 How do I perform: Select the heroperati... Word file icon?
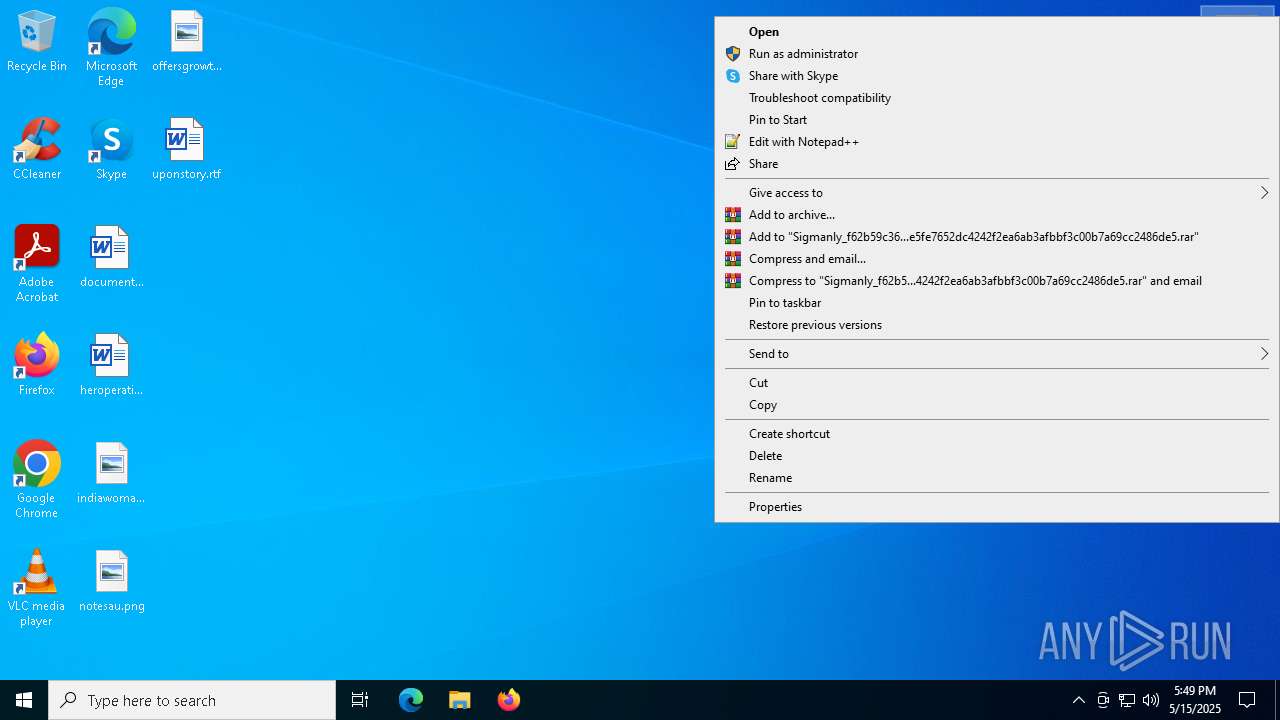(x=111, y=366)
